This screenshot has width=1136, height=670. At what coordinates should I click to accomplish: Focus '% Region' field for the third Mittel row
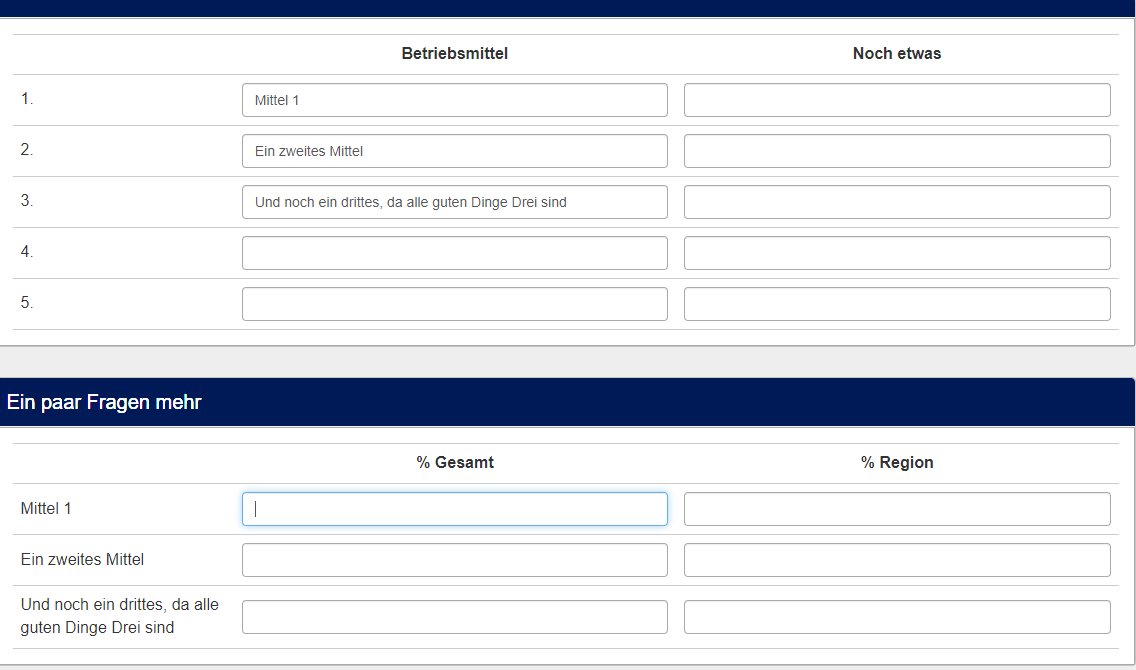[896, 617]
